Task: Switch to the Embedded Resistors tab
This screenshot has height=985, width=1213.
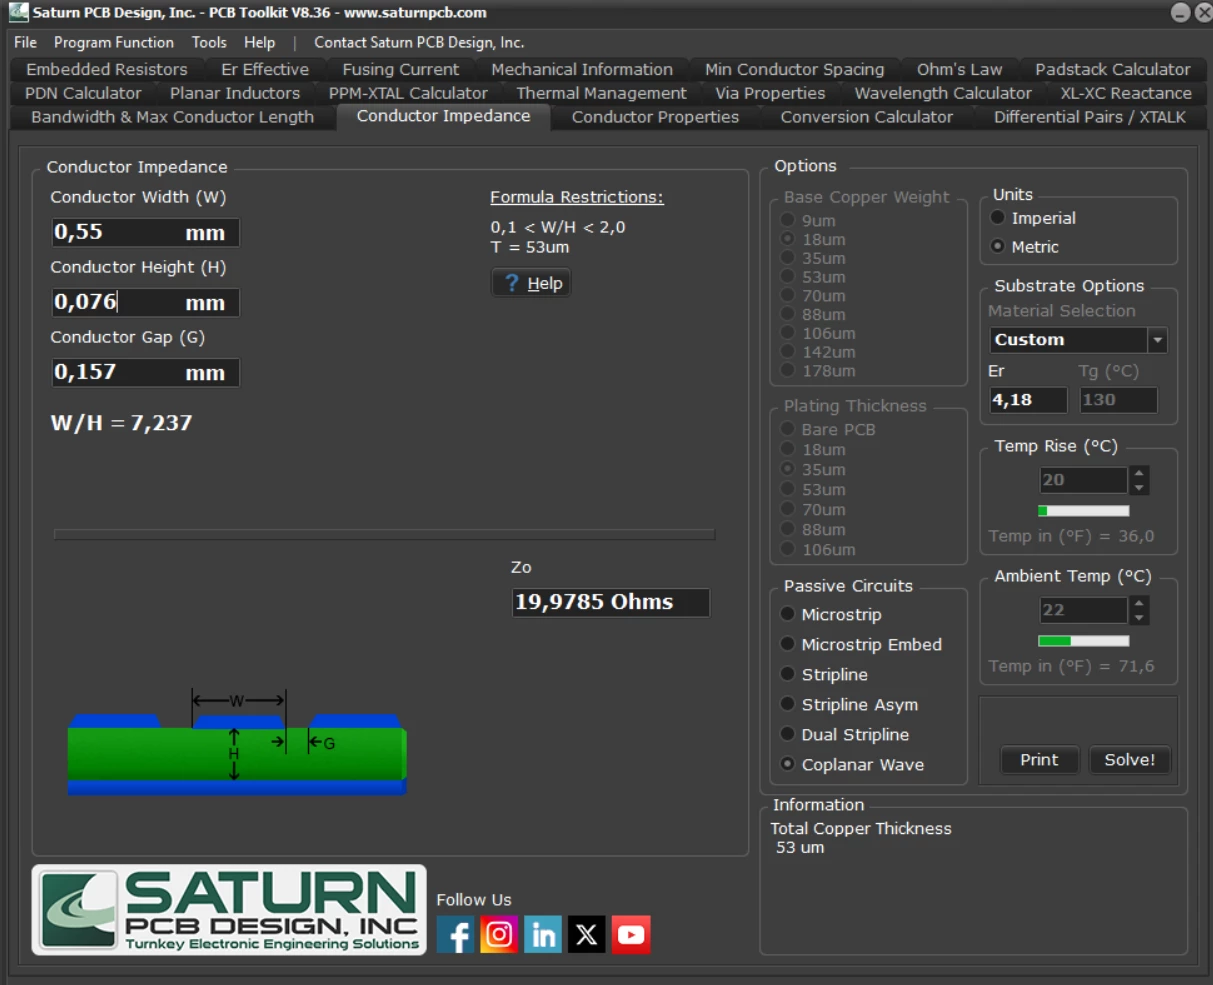Action: pyautogui.click(x=107, y=69)
